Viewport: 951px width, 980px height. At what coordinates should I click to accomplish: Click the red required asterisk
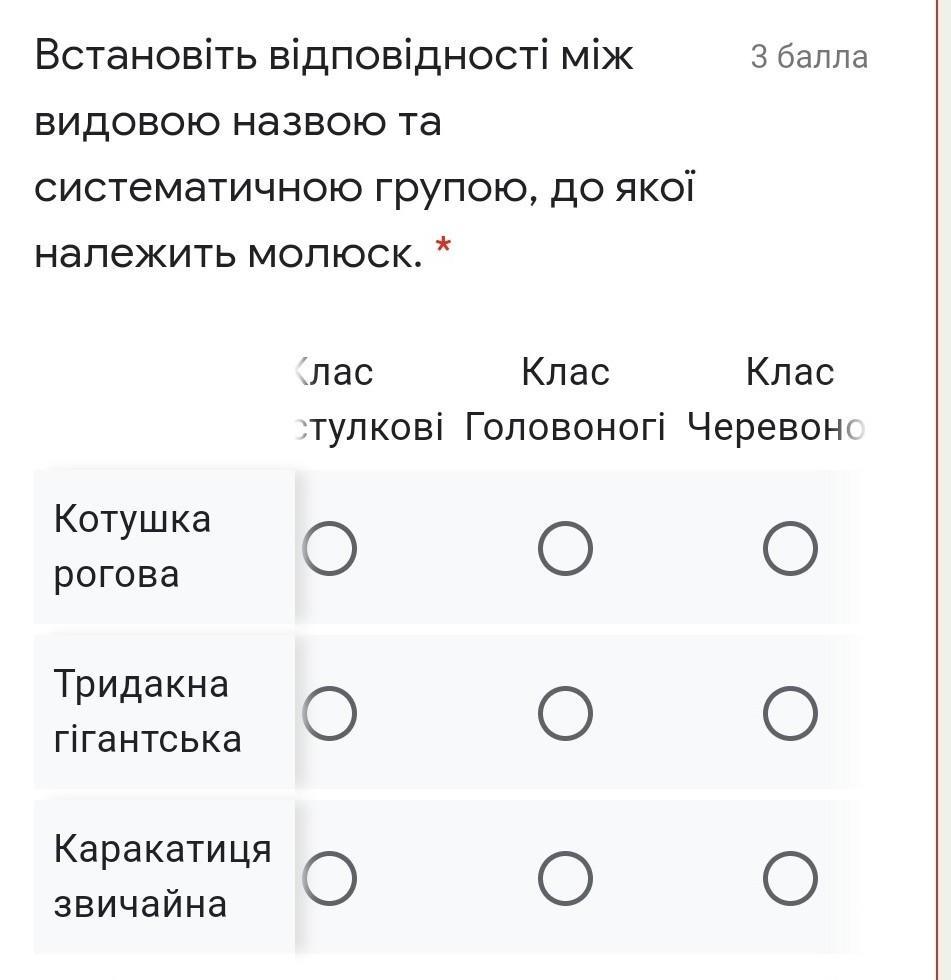(443, 246)
